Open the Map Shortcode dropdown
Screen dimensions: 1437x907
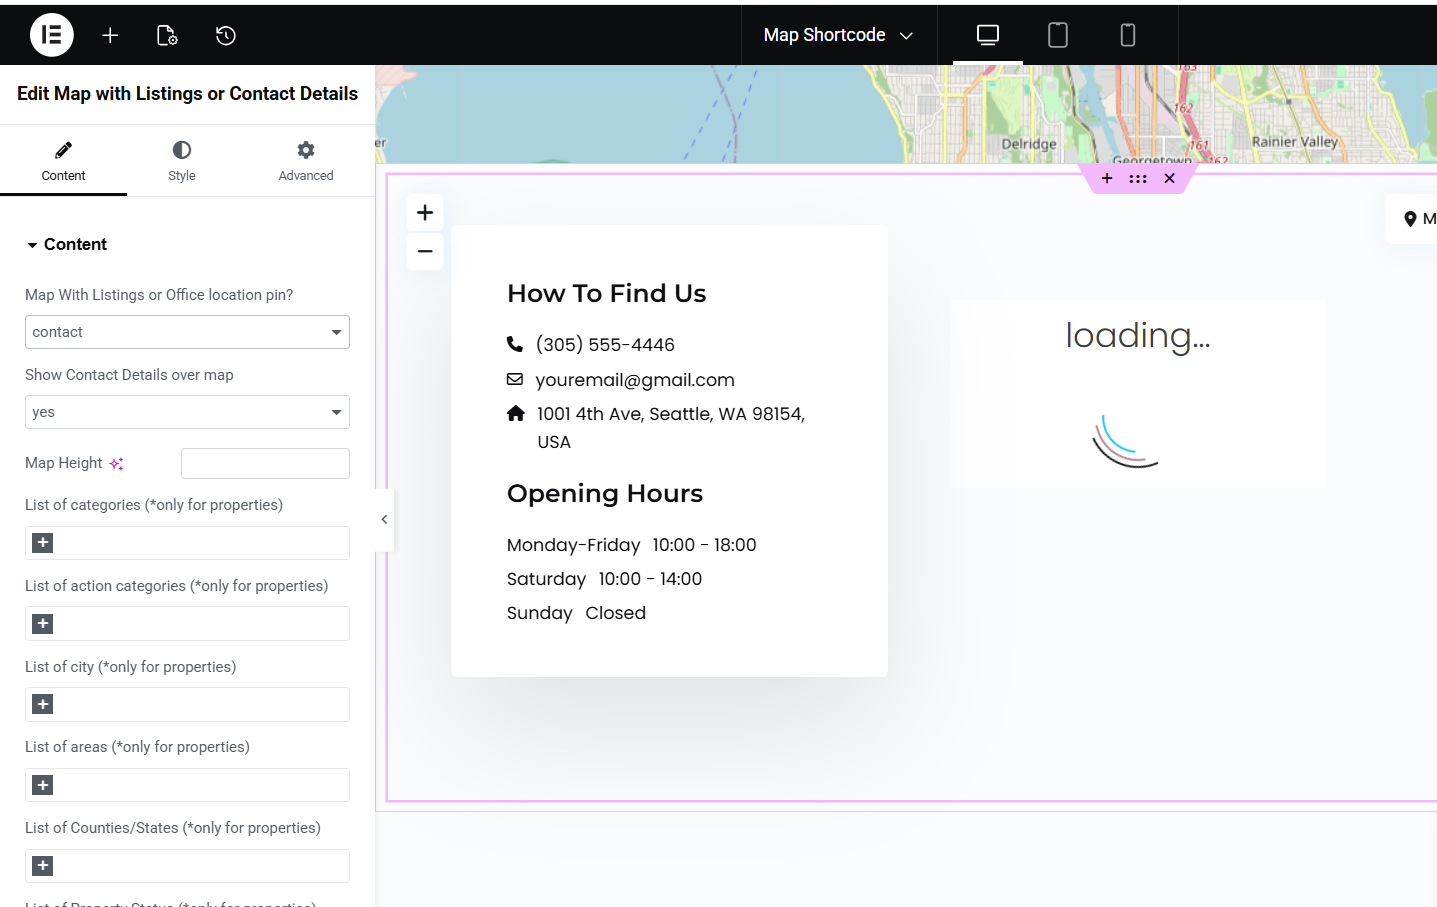(x=838, y=35)
